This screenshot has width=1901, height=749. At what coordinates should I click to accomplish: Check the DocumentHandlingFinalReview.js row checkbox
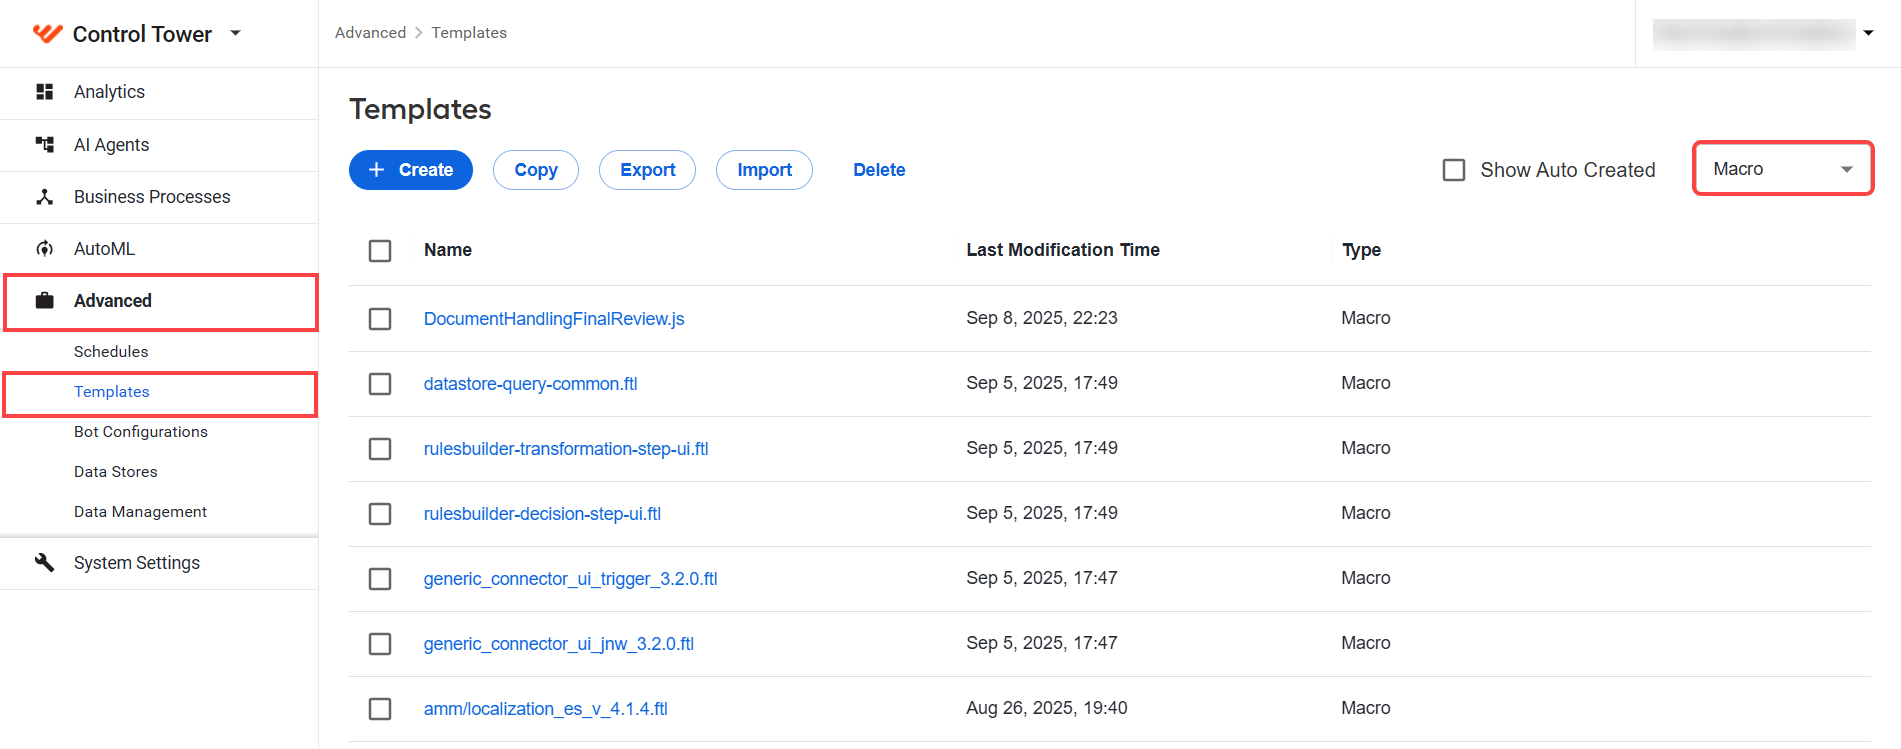[x=380, y=318]
